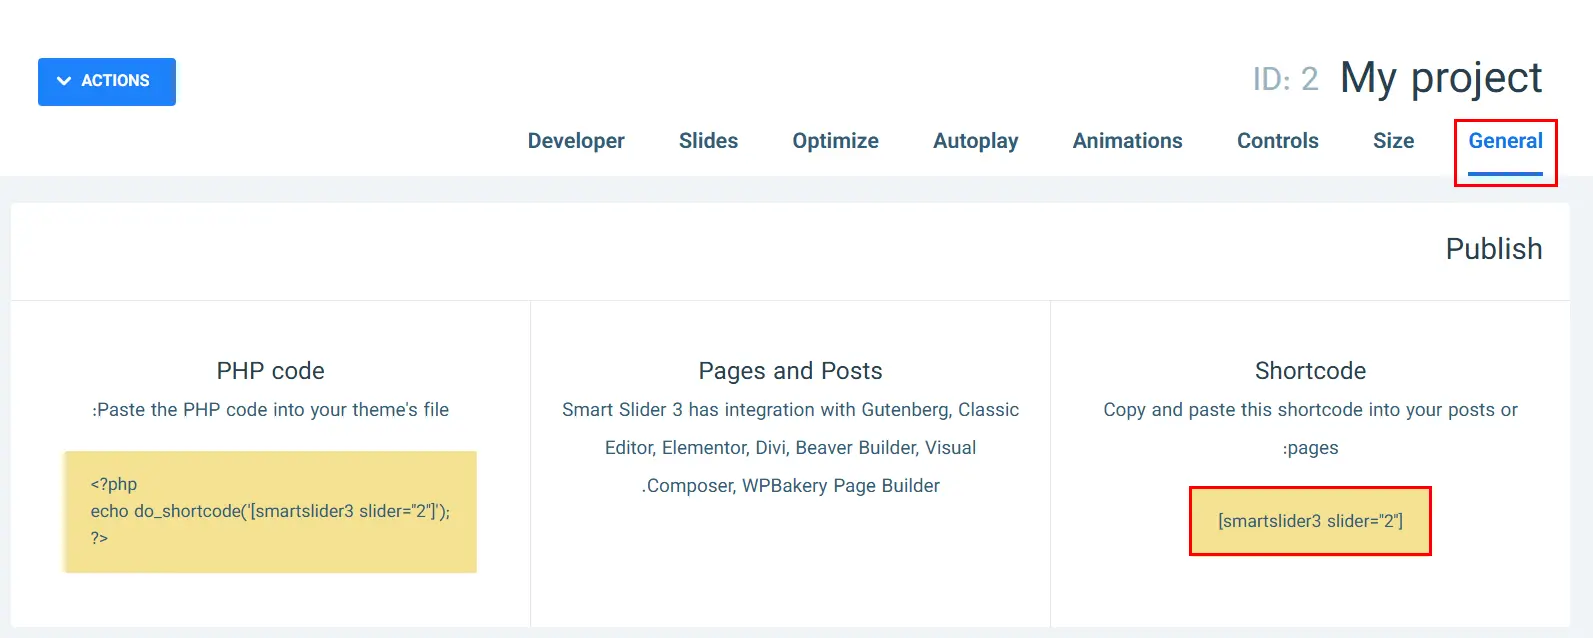1593x638 pixels.
Task: Click the ID: 2 label
Action: [1286, 79]
